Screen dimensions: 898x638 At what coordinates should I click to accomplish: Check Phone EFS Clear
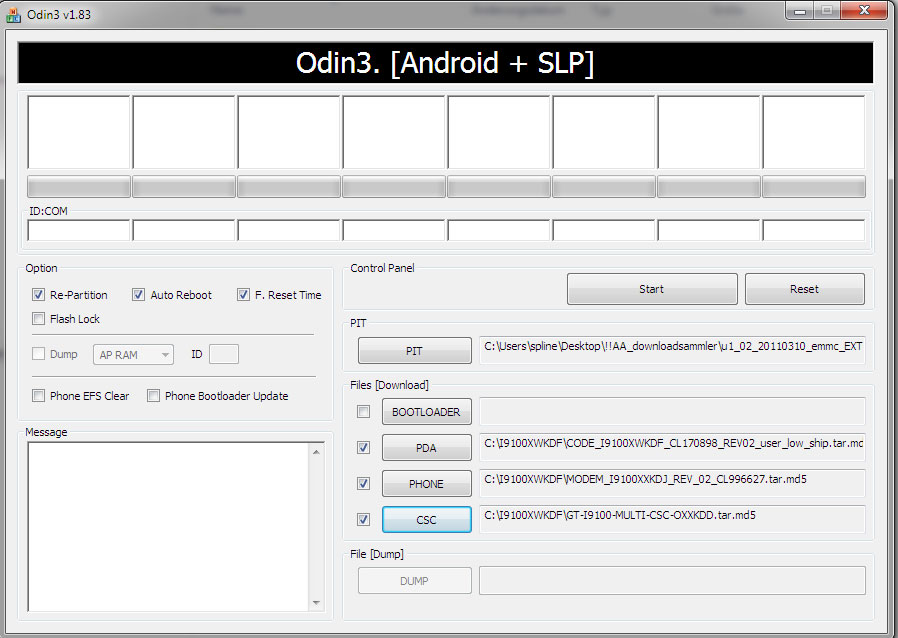click(x=39, y=396)
